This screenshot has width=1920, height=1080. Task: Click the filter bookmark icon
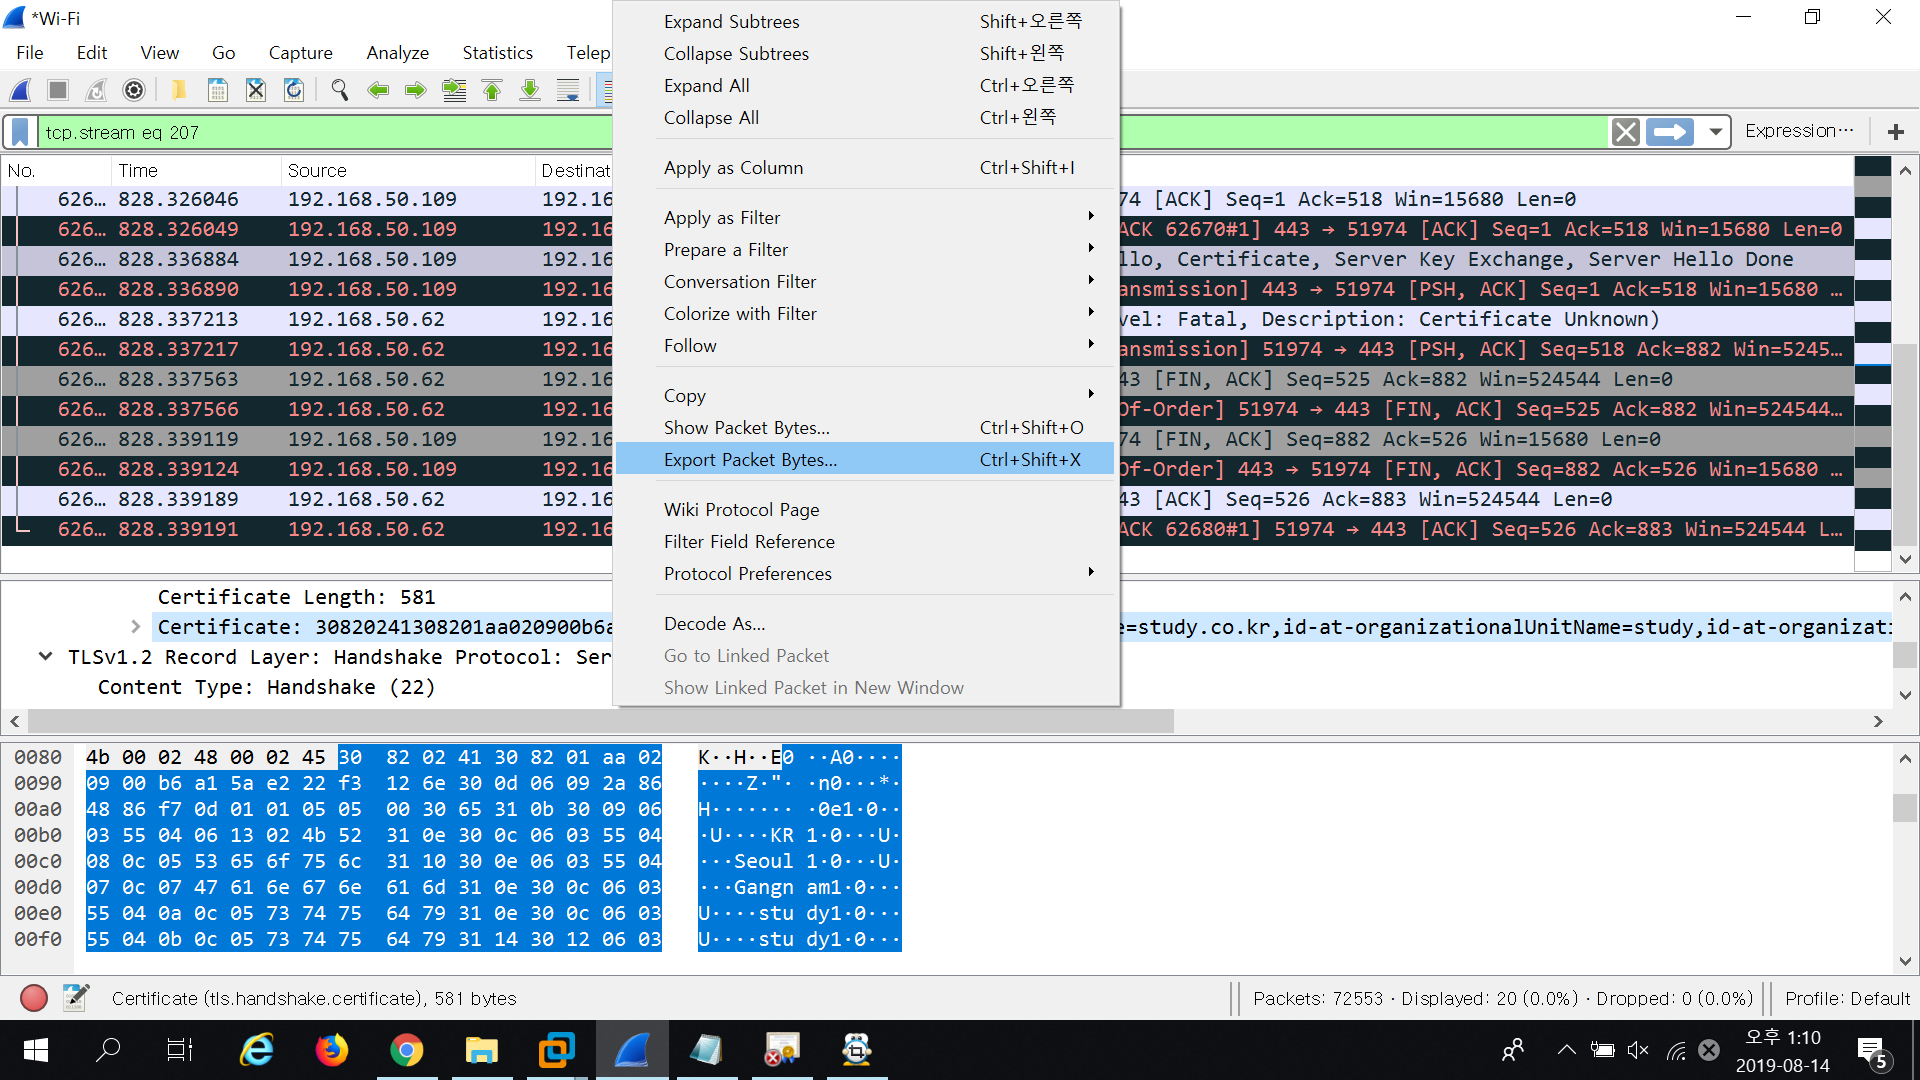(20, 132)
